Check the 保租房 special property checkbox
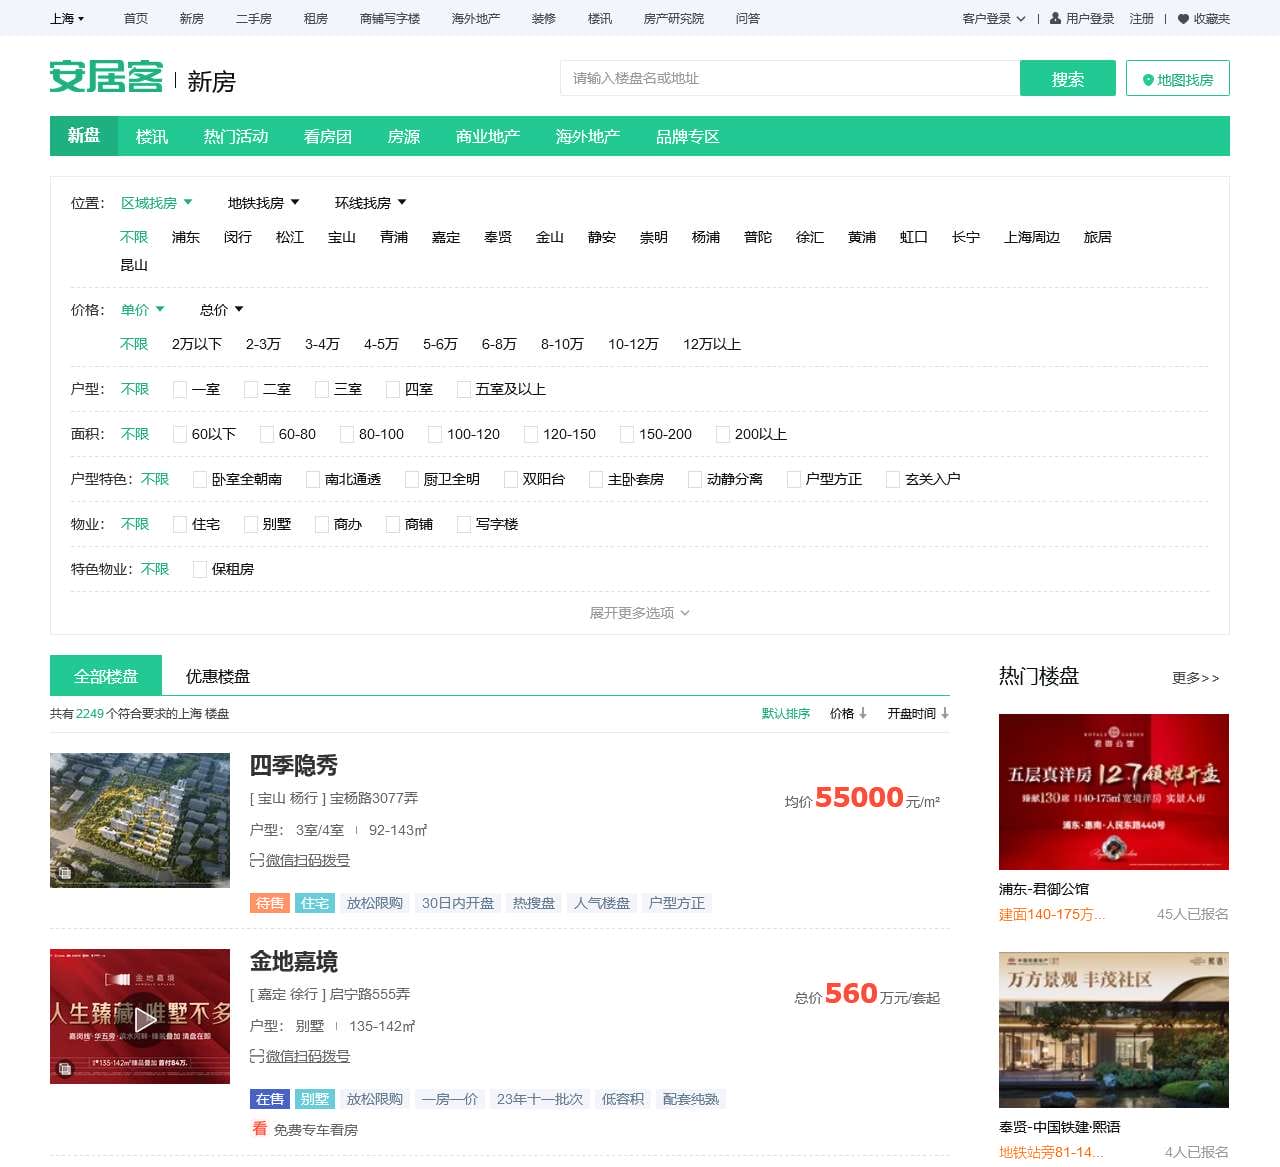The image size is (1280, 1167). pyautogui.click(x=200, y=569)
